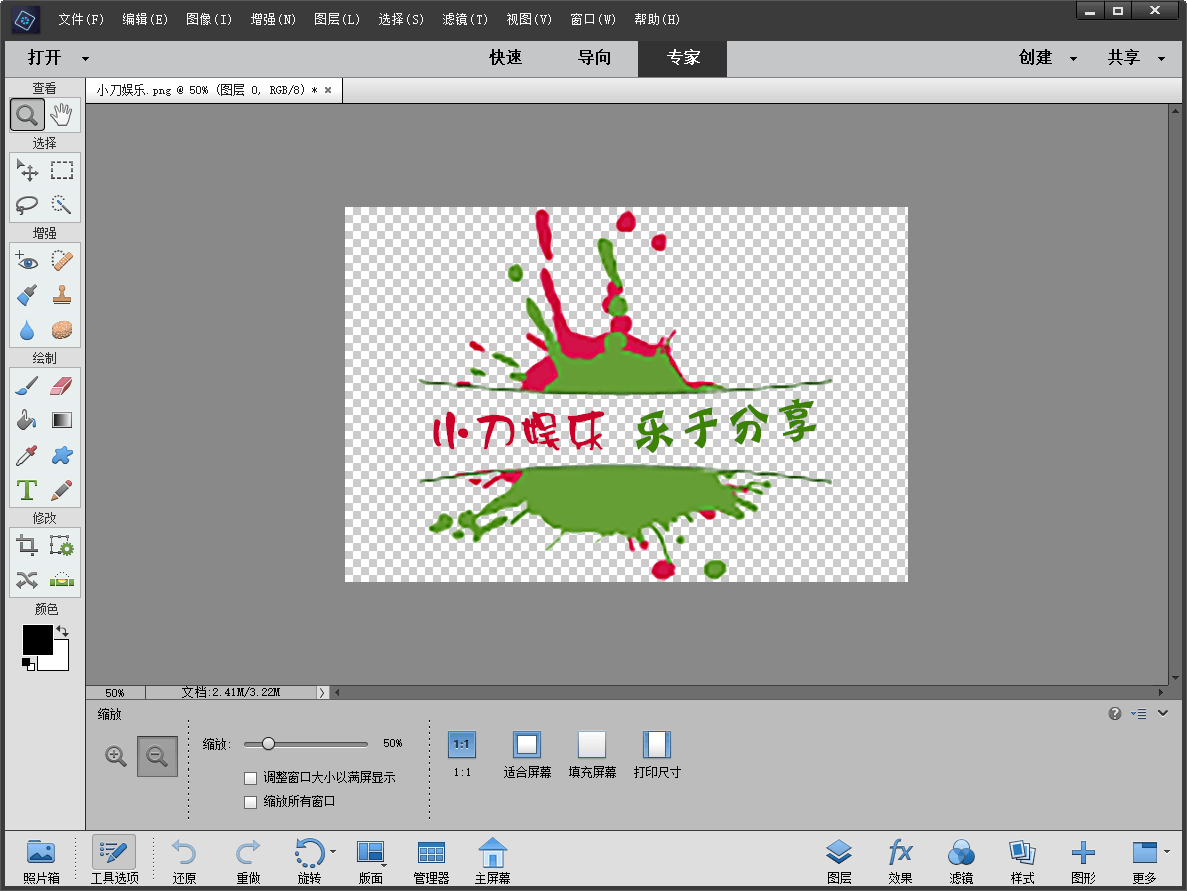The width and height of the screenshot is (1187, 891).
Task: Choose the Clone Stamp tool
Action: click(62, 295)
